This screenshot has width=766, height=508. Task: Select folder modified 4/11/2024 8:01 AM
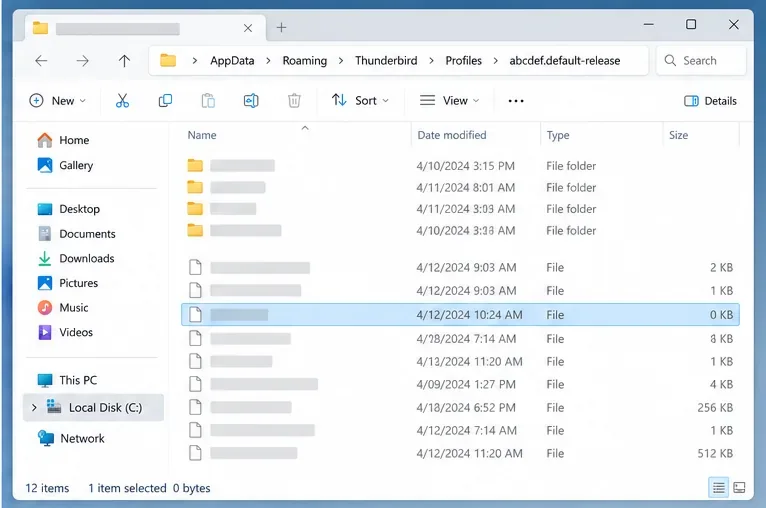(460, 188)
